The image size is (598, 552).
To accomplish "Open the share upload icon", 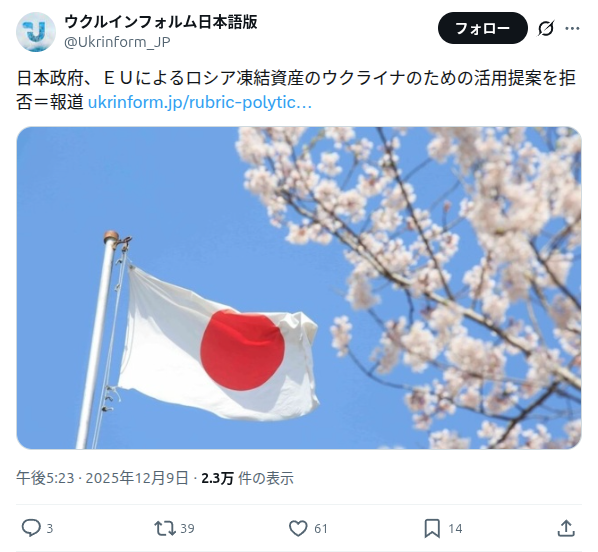I will (x=566, y=528).
